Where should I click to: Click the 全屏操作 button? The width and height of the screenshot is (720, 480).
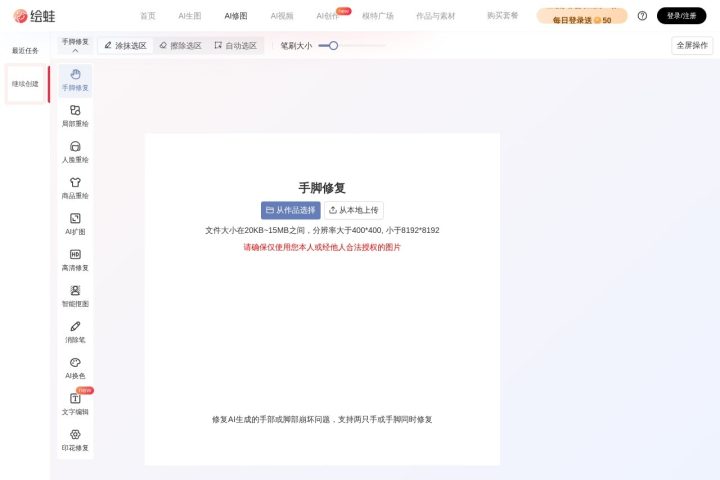[692, 45]
